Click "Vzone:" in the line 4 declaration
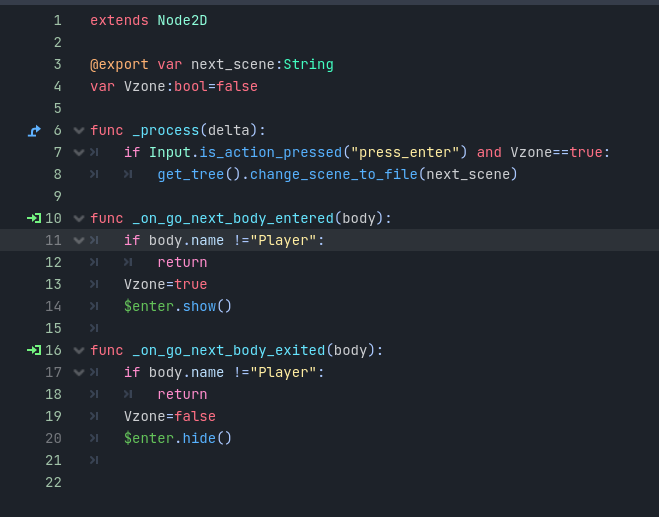Image resolution: width=659 pixels, height=517 pixels. (x=149, y=87)
